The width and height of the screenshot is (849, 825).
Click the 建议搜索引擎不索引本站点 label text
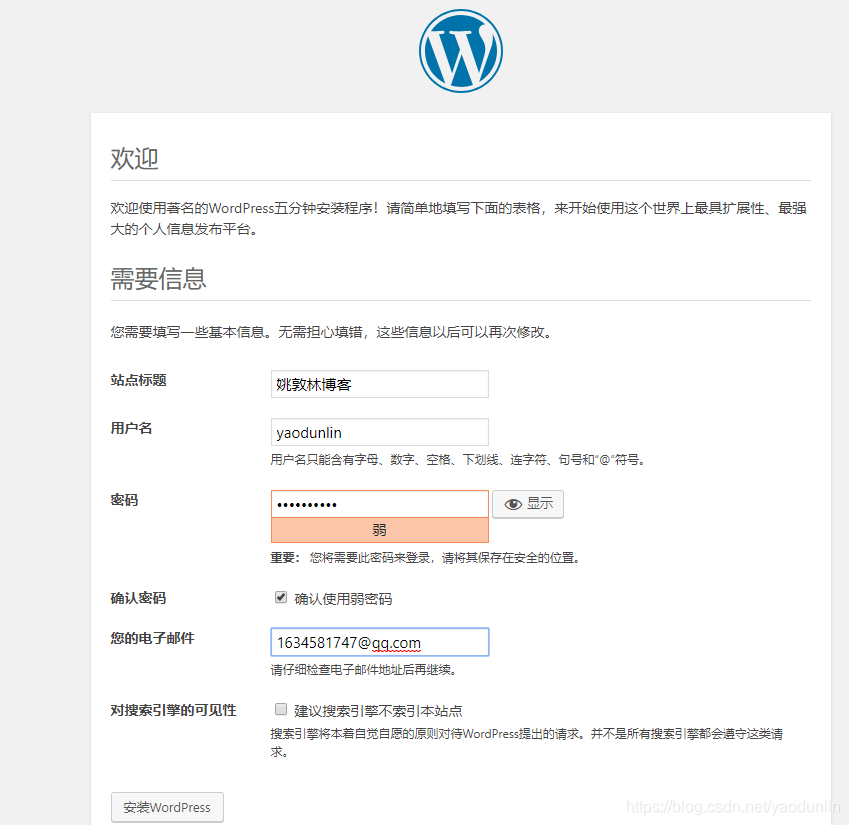(x=378, y=711)
